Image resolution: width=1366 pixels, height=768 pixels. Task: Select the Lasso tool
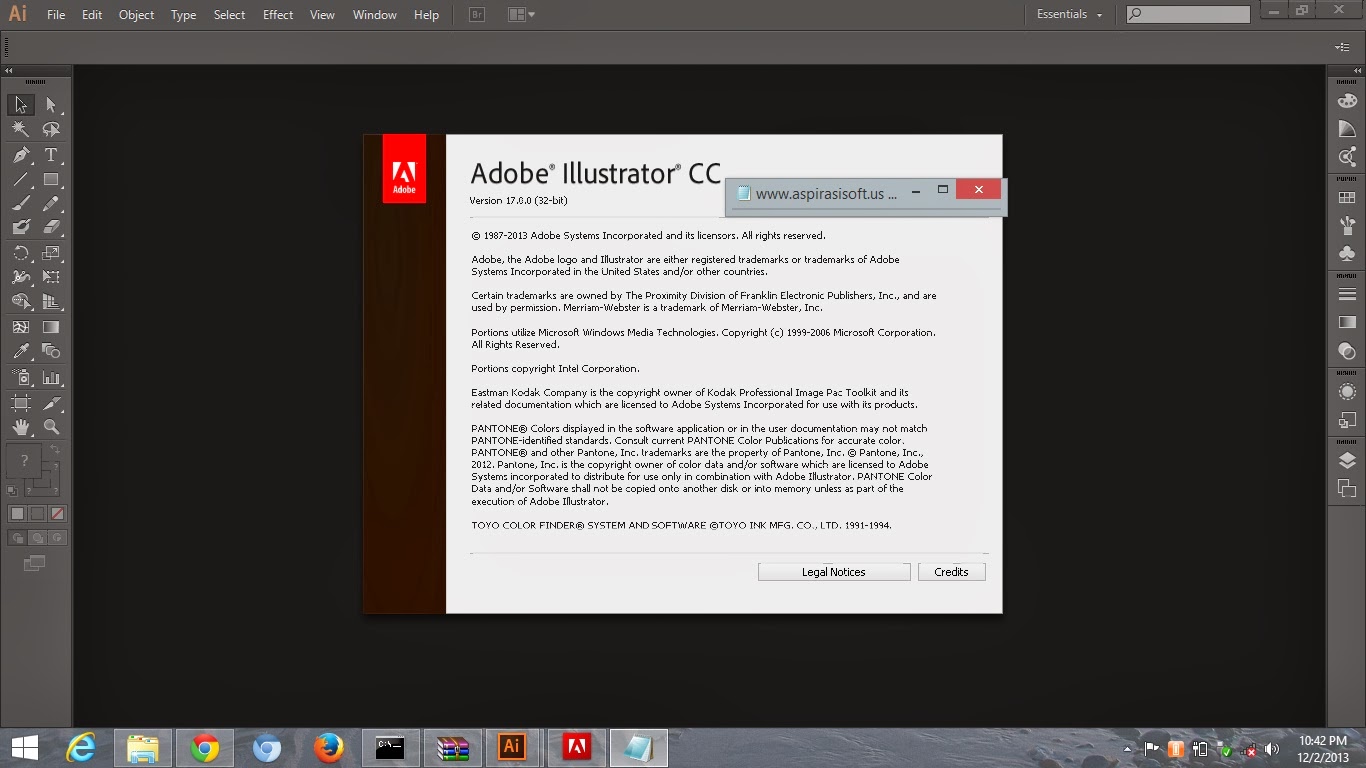pos(51,130)
